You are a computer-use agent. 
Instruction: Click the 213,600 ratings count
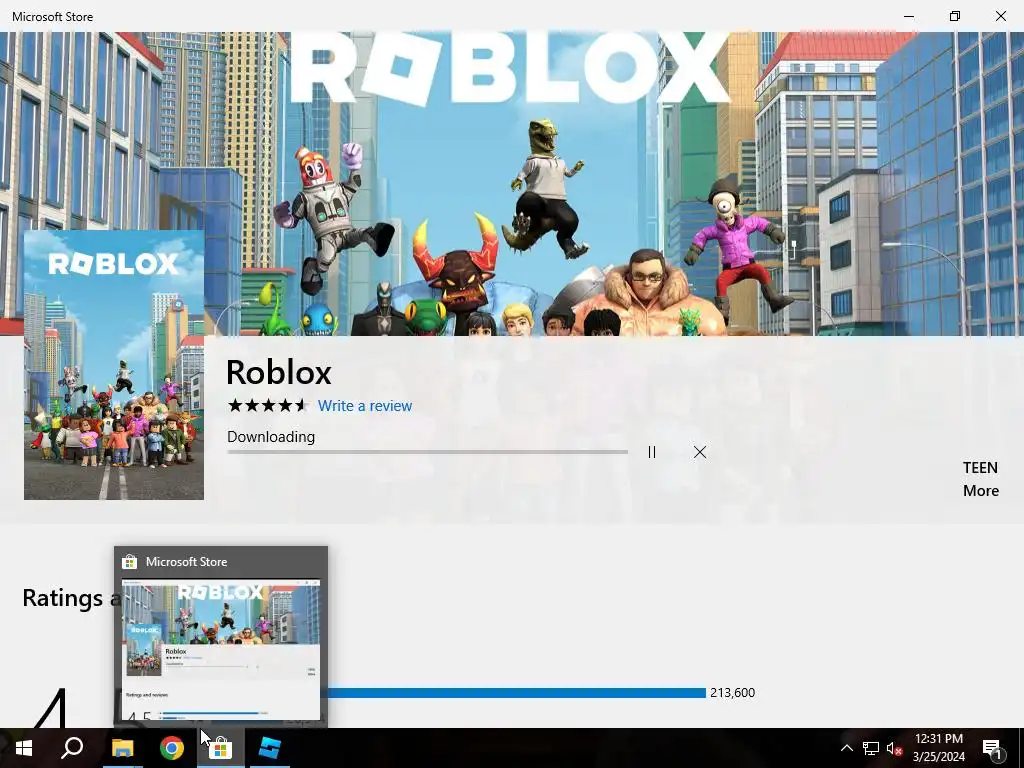tap(733, 693)
